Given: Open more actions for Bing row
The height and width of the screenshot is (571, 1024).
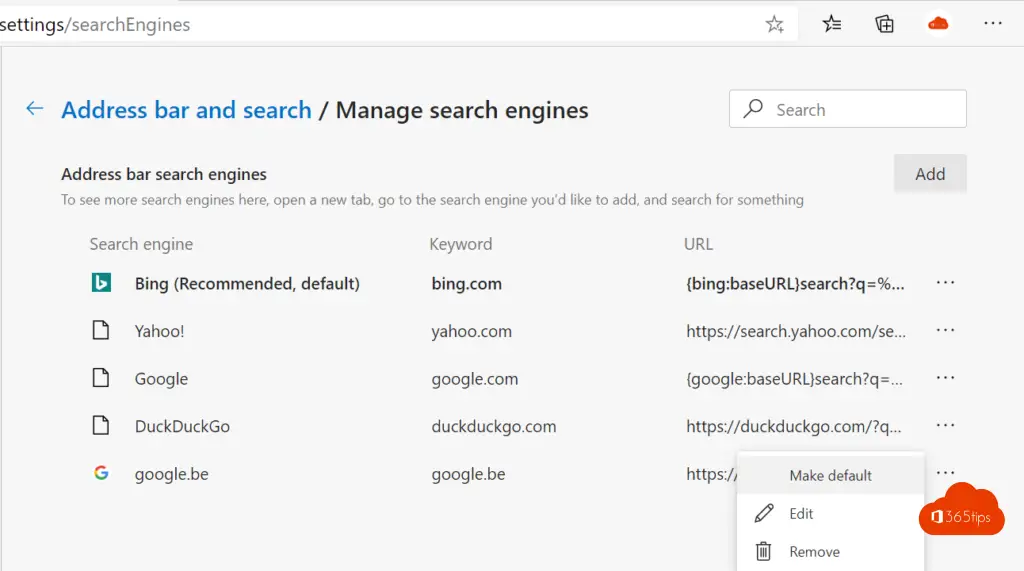Looking at the screenshot, I should tap(945, 283).
